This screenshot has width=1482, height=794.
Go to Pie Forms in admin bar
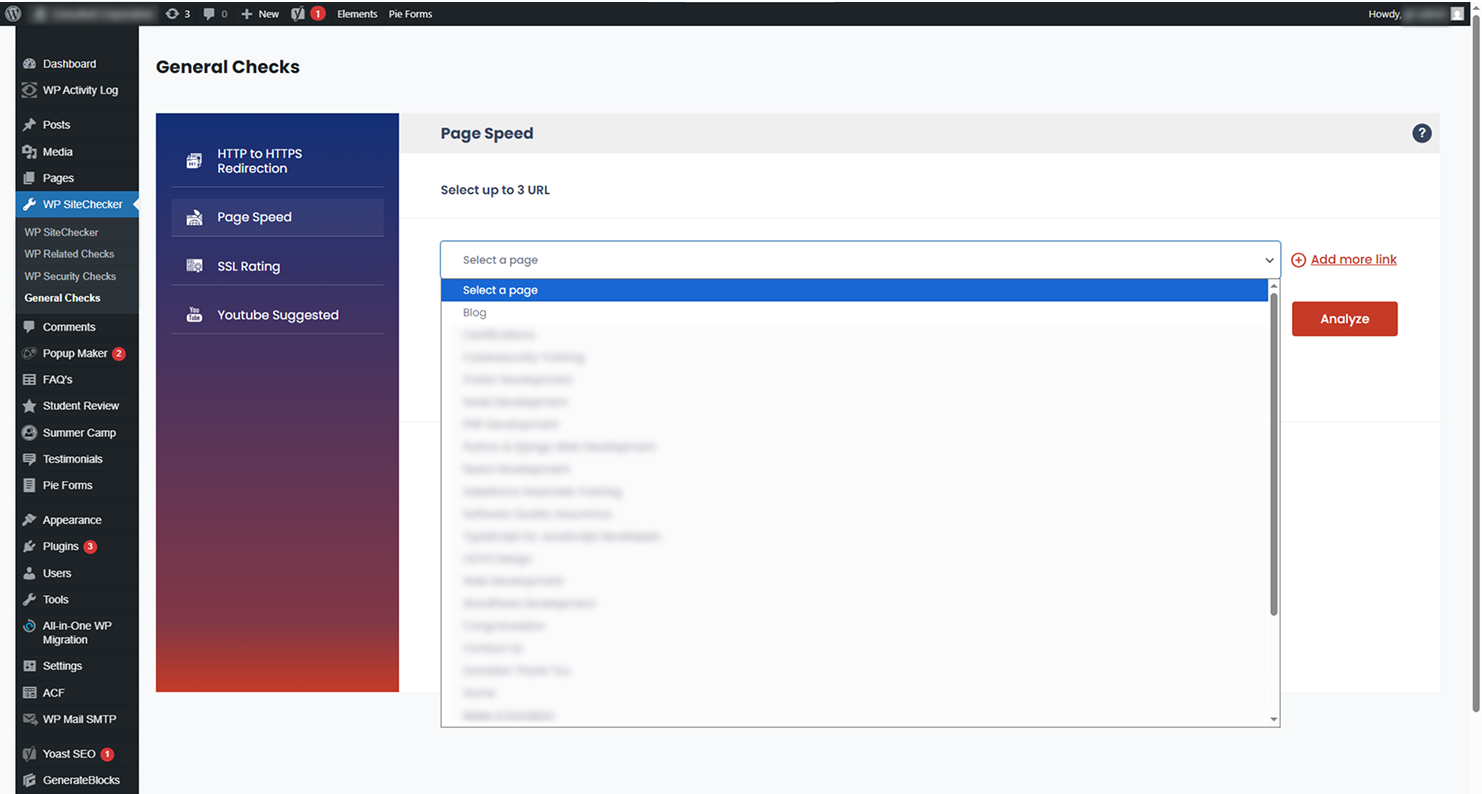click(410, 14)
